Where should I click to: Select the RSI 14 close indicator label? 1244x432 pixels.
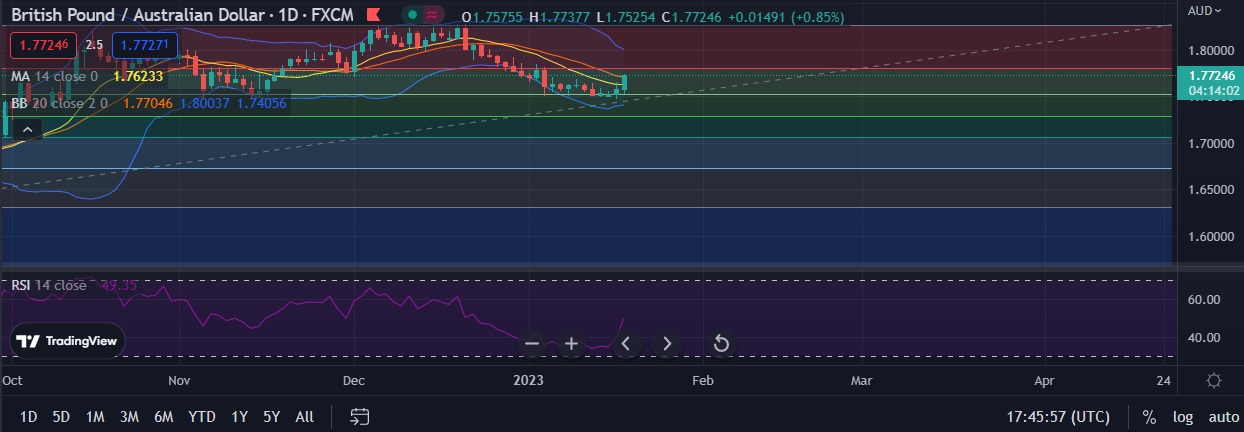(50, 285)
